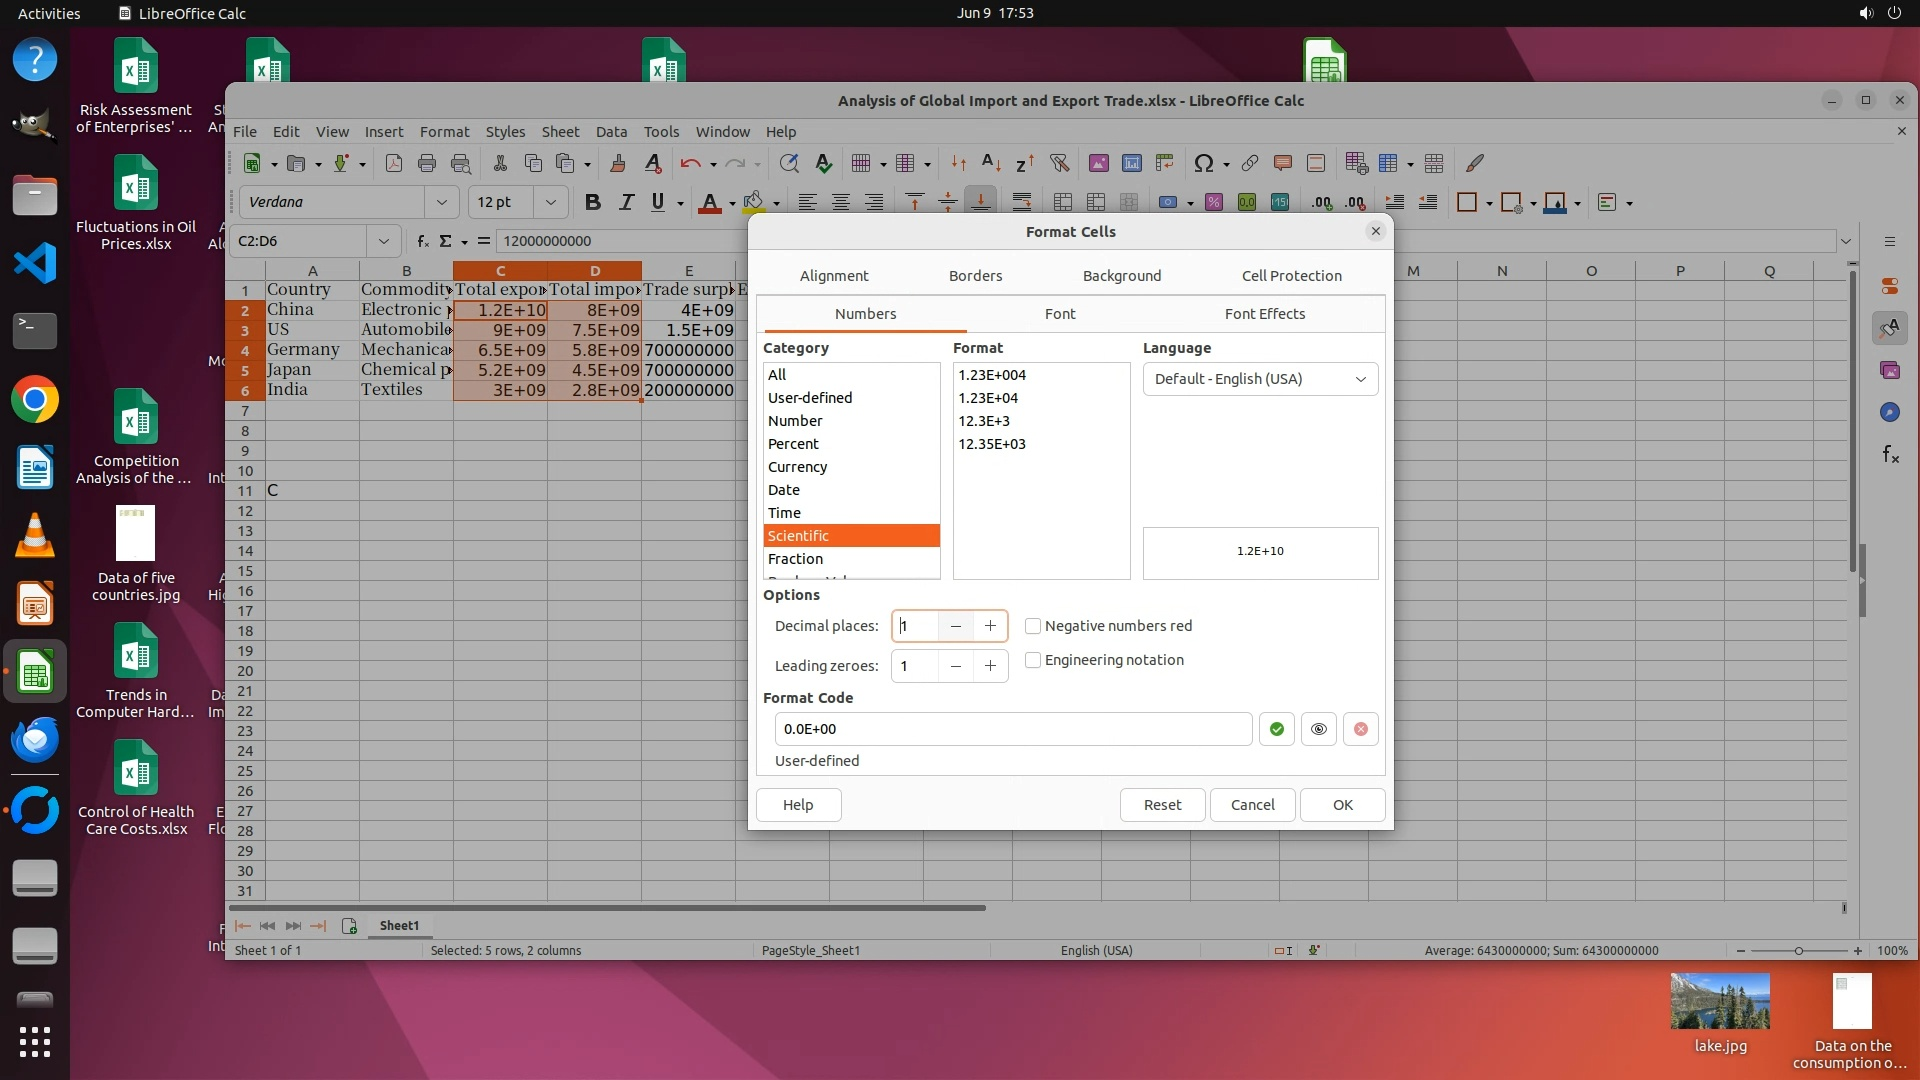The image size is (1920, 1080).
Task: Click the Italic formatting icon
Action: pos(626,202)
